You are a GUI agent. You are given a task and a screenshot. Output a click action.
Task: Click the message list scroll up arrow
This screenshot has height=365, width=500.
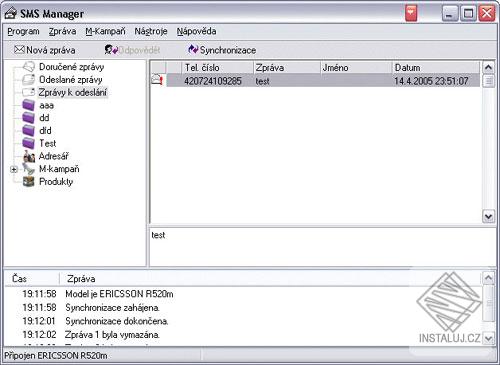click(488, 68)
